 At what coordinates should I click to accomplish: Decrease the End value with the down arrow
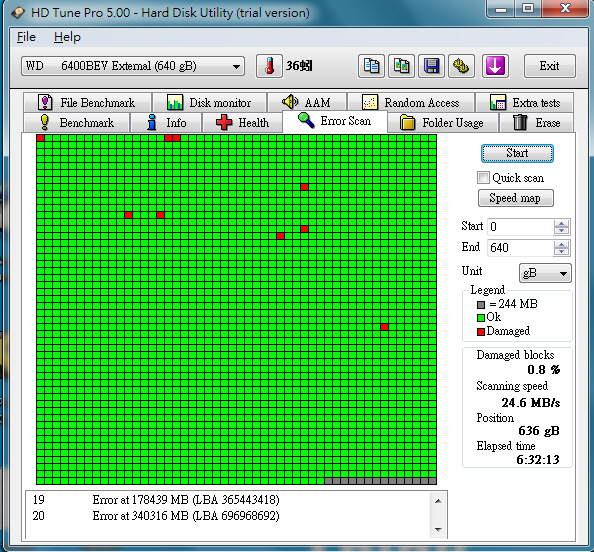point(561,252)
